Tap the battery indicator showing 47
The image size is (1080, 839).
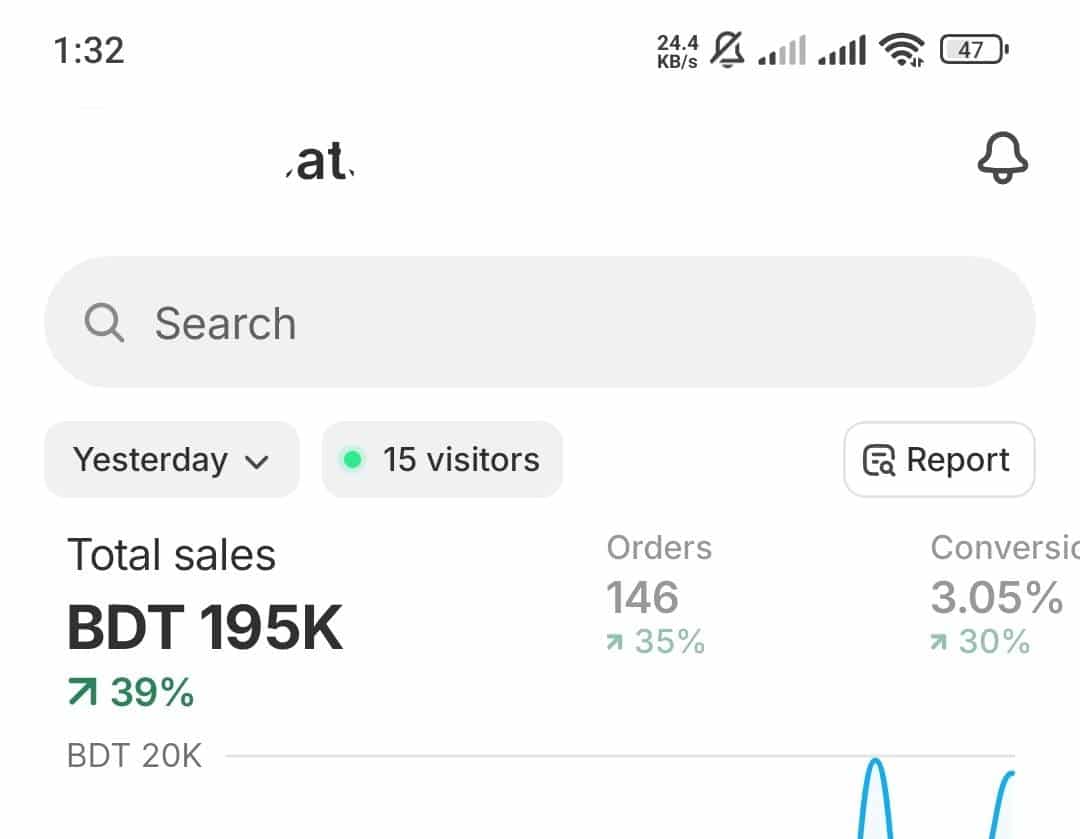(x=974, y=50)
